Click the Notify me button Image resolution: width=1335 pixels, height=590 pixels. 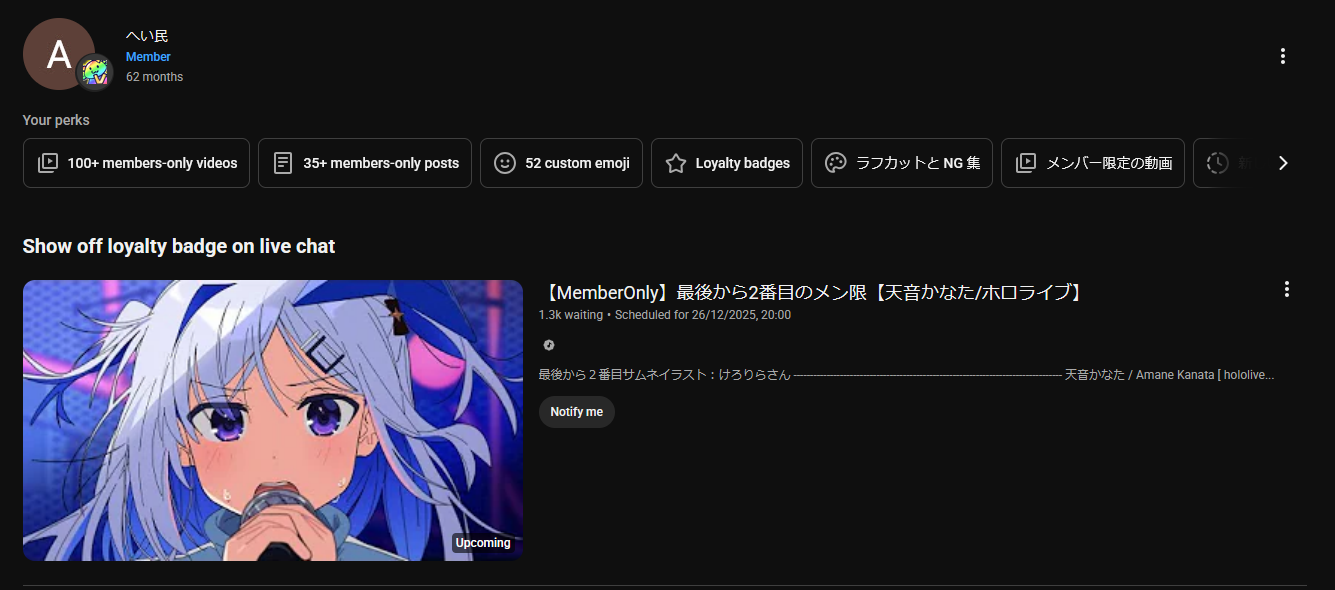(577, 412)
